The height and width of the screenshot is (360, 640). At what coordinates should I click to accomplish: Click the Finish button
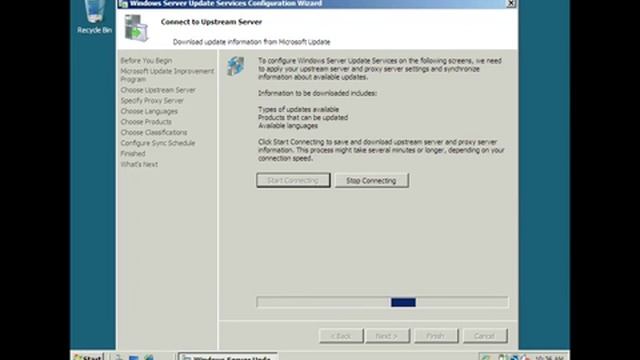(436, 336)
